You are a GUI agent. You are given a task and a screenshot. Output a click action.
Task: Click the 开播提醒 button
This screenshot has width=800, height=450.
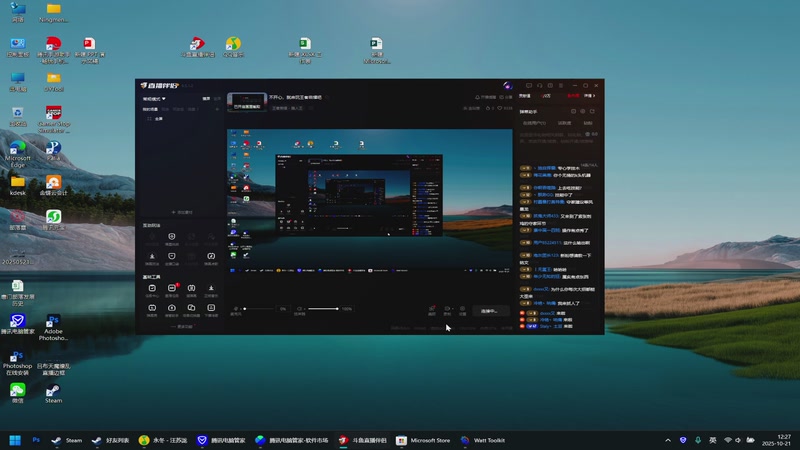pos(485,97)
